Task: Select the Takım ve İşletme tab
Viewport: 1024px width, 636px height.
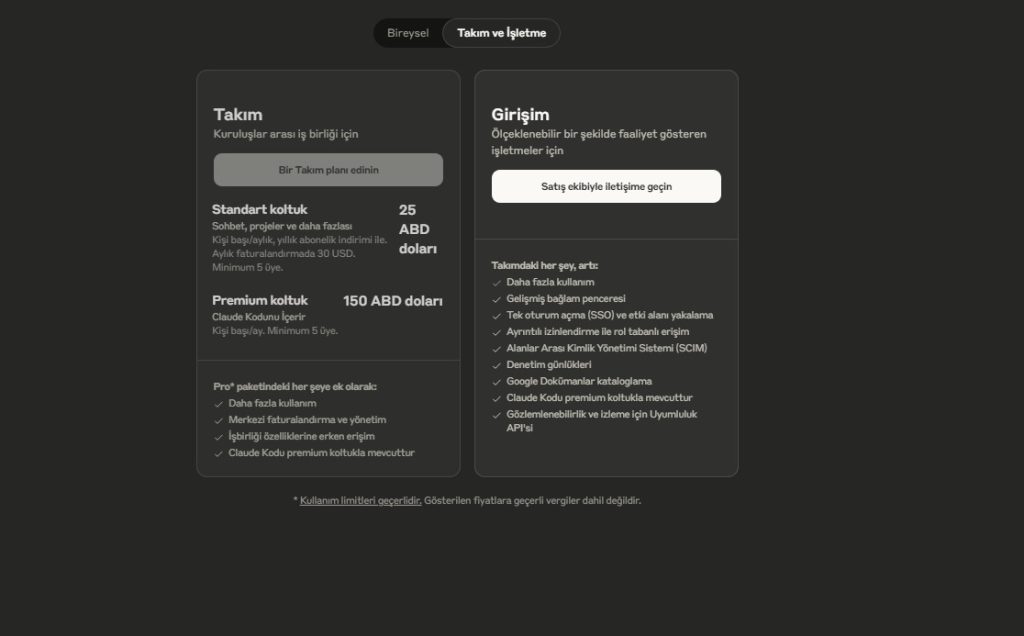Action: coord(501,33)
